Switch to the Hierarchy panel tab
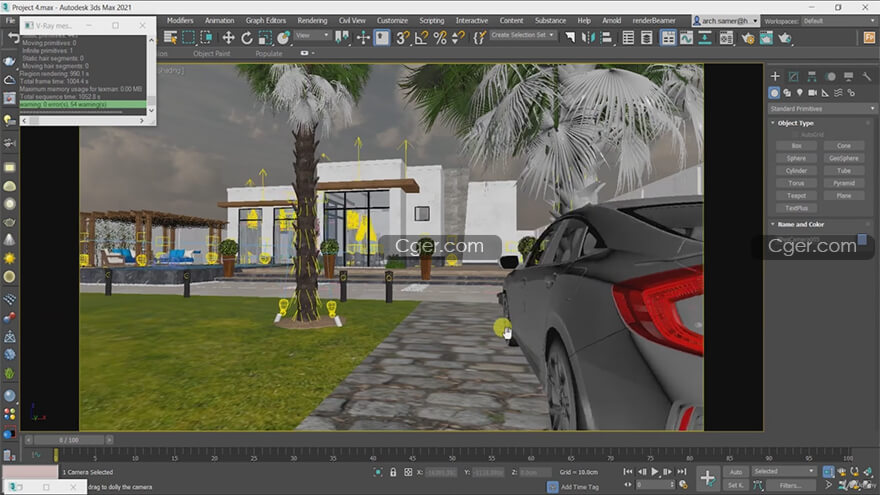Screen dimensions: 880x495 (812, 76)
